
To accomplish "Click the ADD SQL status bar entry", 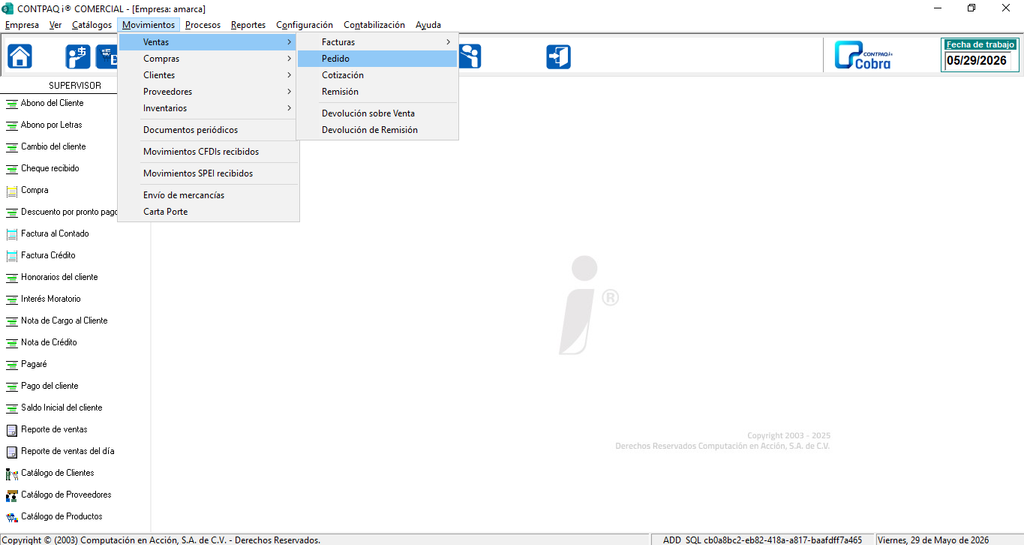I will coord(762,540).
